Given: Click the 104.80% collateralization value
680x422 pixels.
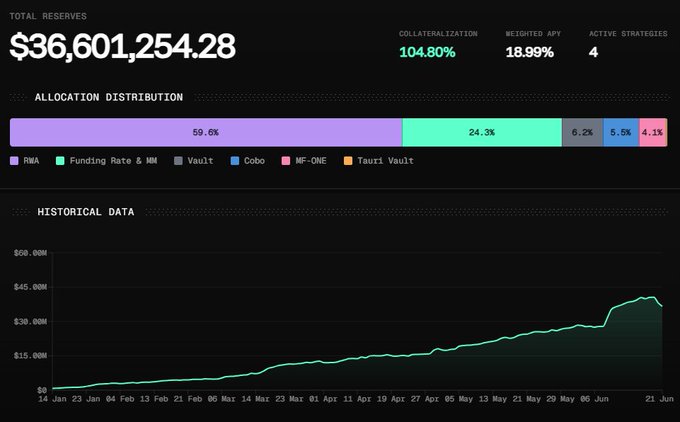Looking at the screenshot, I should (x=427, y=52).
